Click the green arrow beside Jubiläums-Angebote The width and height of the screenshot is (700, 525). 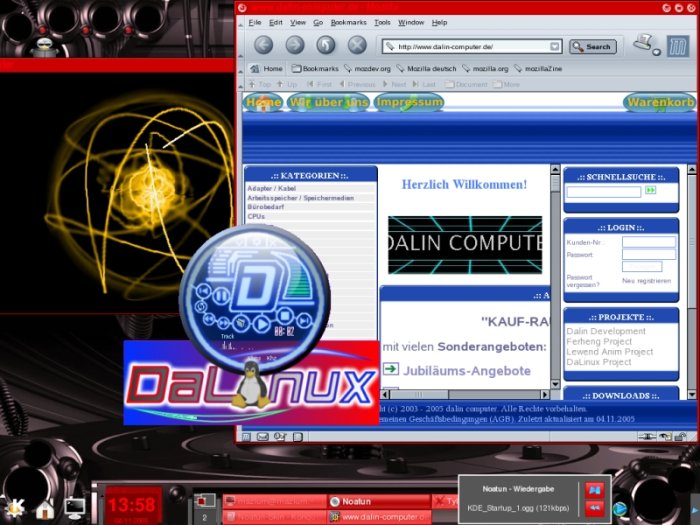[391, 368]
